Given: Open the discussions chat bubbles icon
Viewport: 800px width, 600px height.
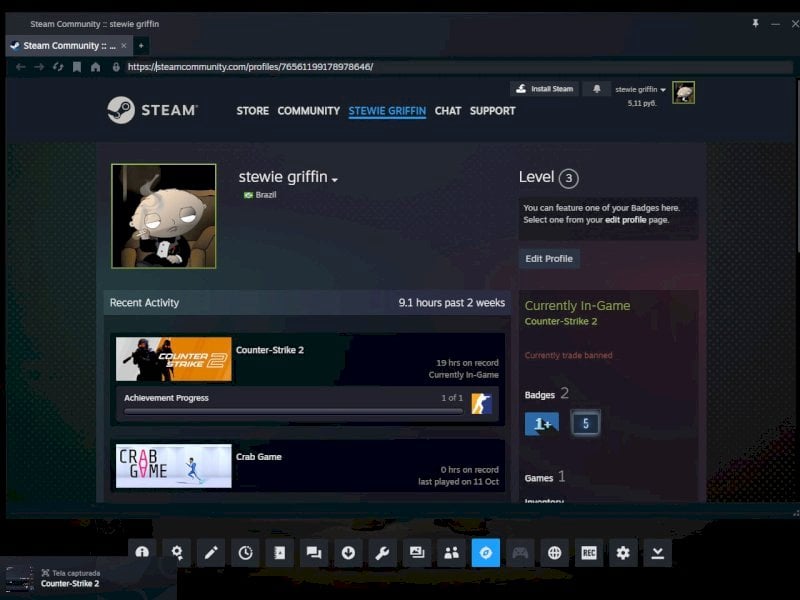Looking at the screenshot, I should coord(314,553).
